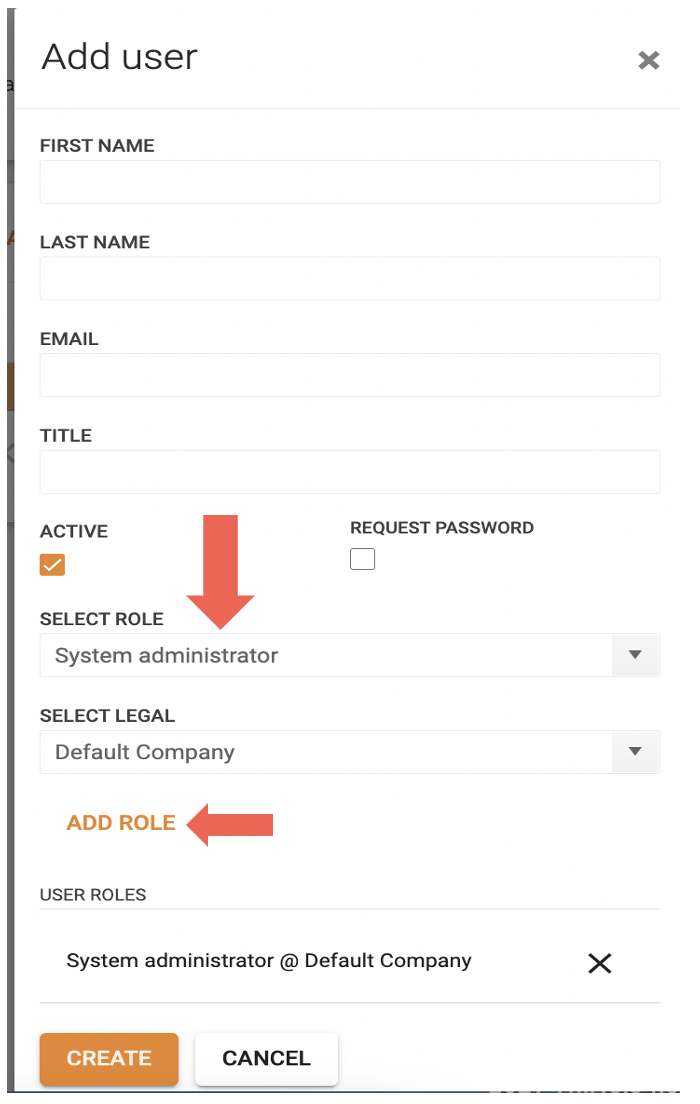Click the Request Password label
700x1104 pixels.
(442, 527)
